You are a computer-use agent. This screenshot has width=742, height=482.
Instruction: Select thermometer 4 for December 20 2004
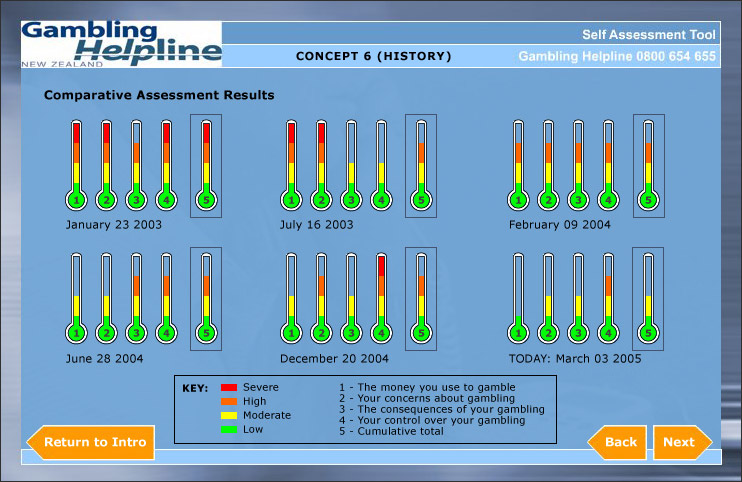tap(381, 298)
